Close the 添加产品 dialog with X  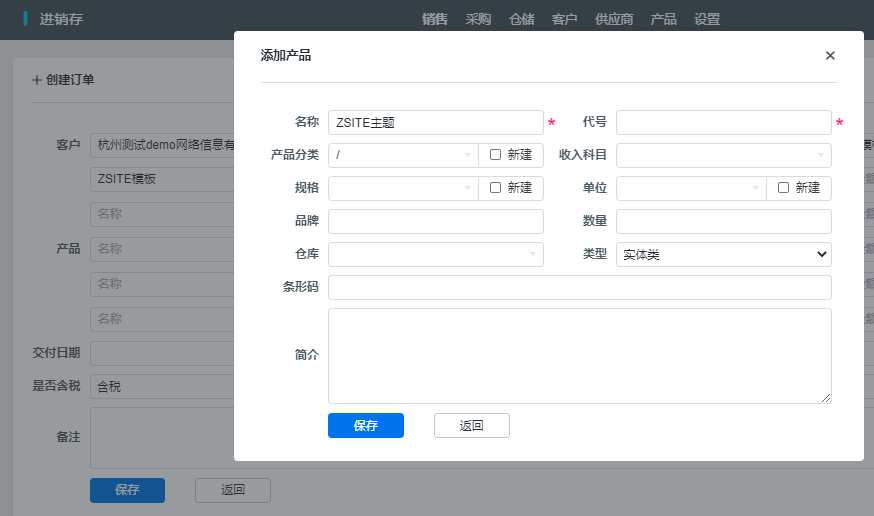(x=830, y=56)
